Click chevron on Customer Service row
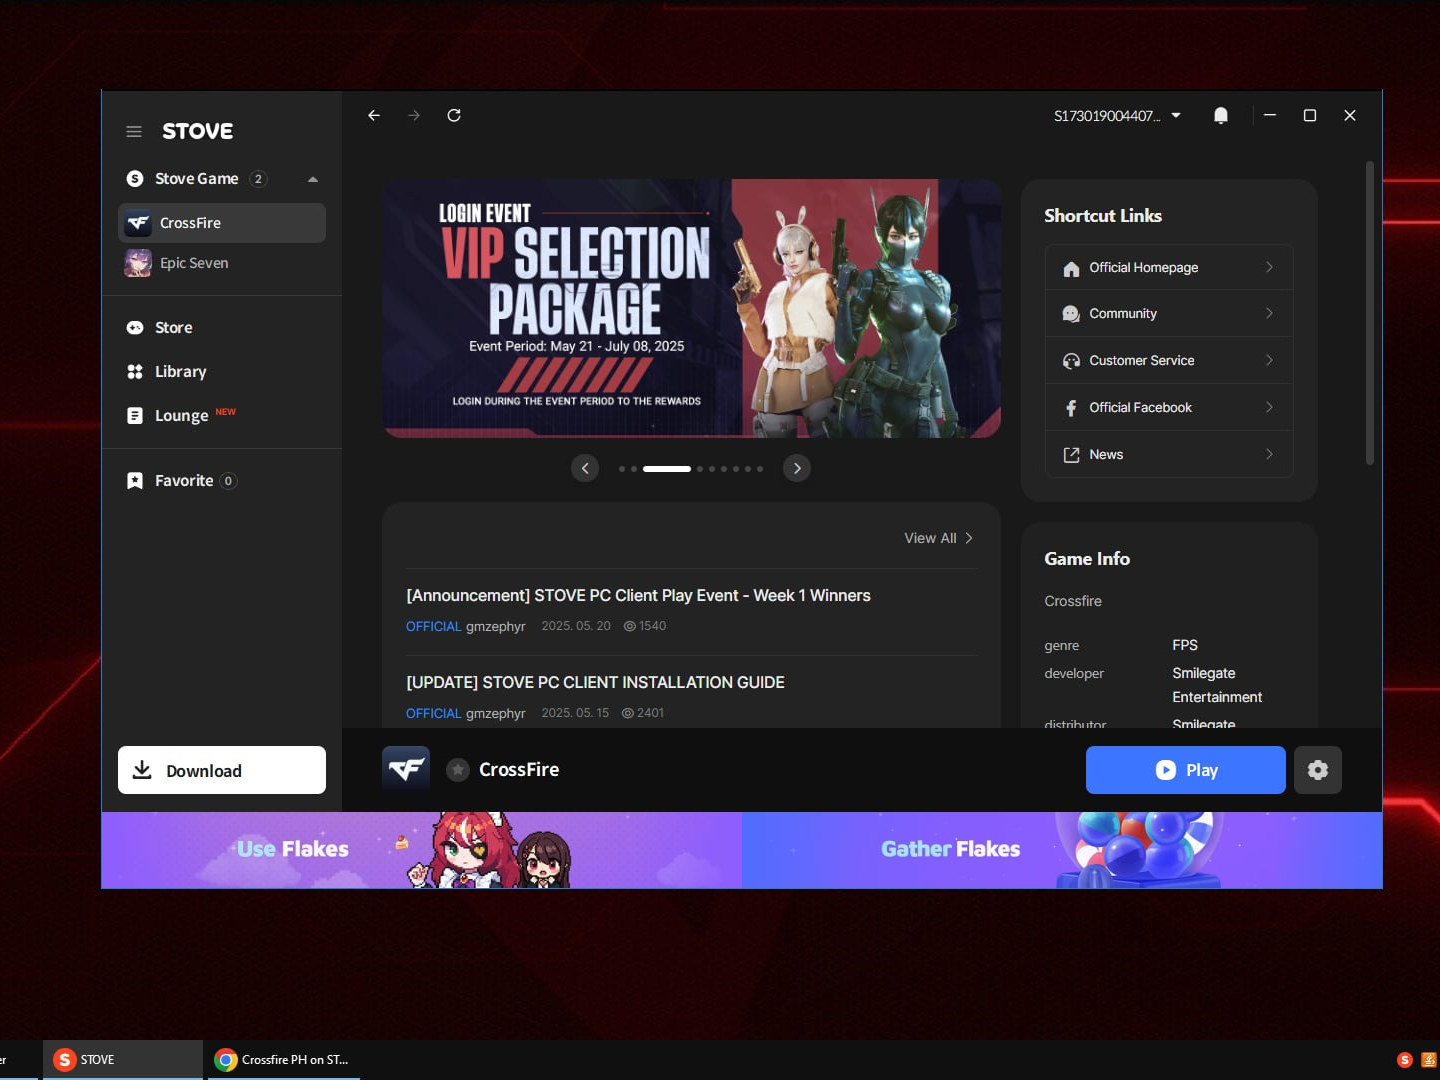 click(x=1269, y=360)
